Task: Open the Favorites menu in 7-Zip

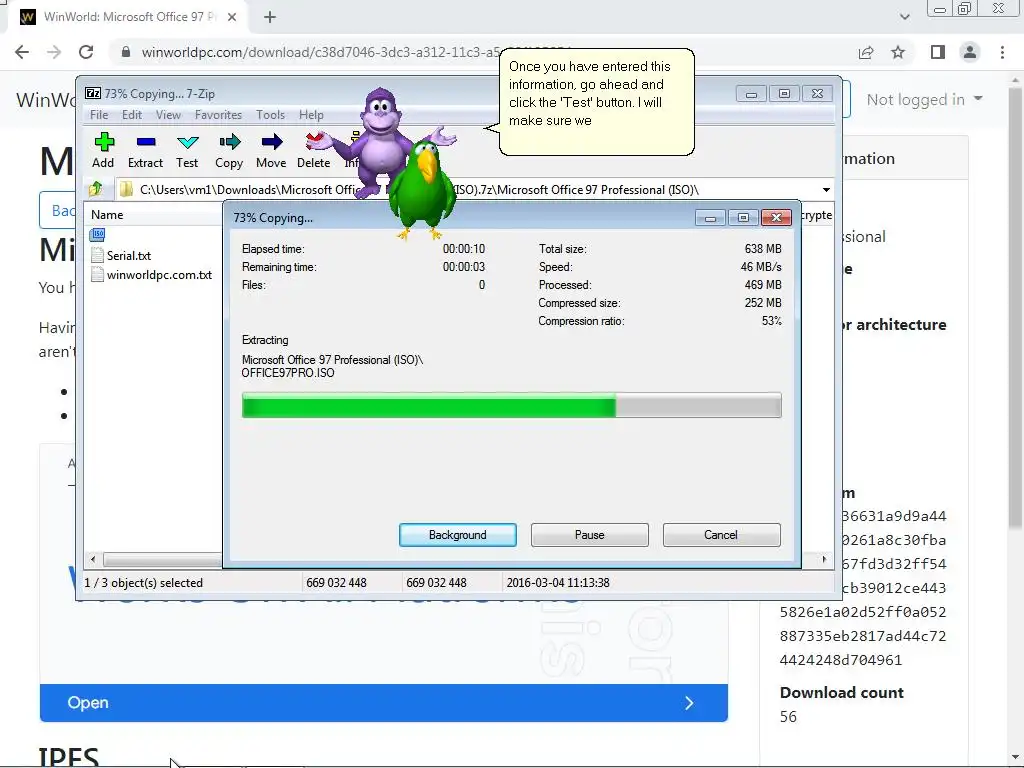Action: point(218,115)
